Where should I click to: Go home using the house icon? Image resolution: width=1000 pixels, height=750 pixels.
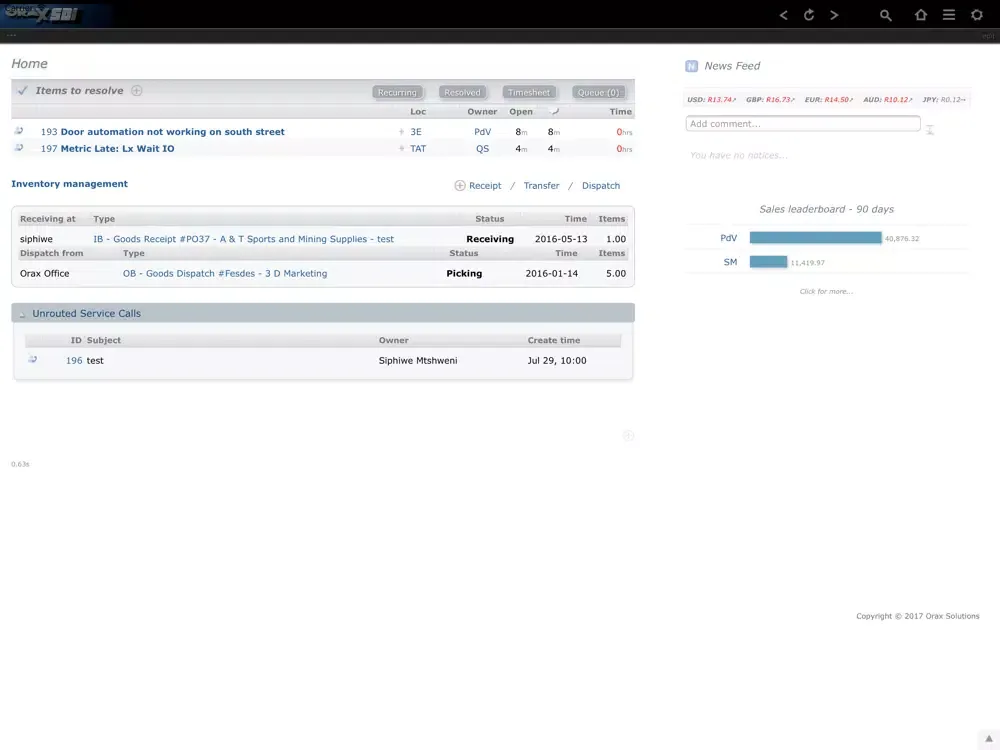[921, 15]
